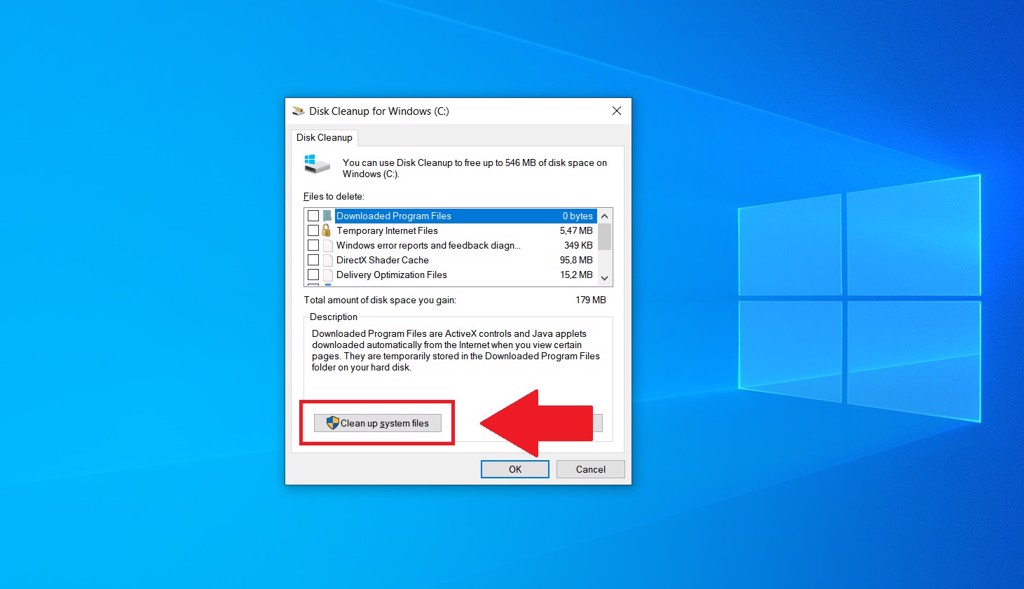Click the file list scroll down arrow
Viewport: 1024px width, 589px height.
click(605, 278)
